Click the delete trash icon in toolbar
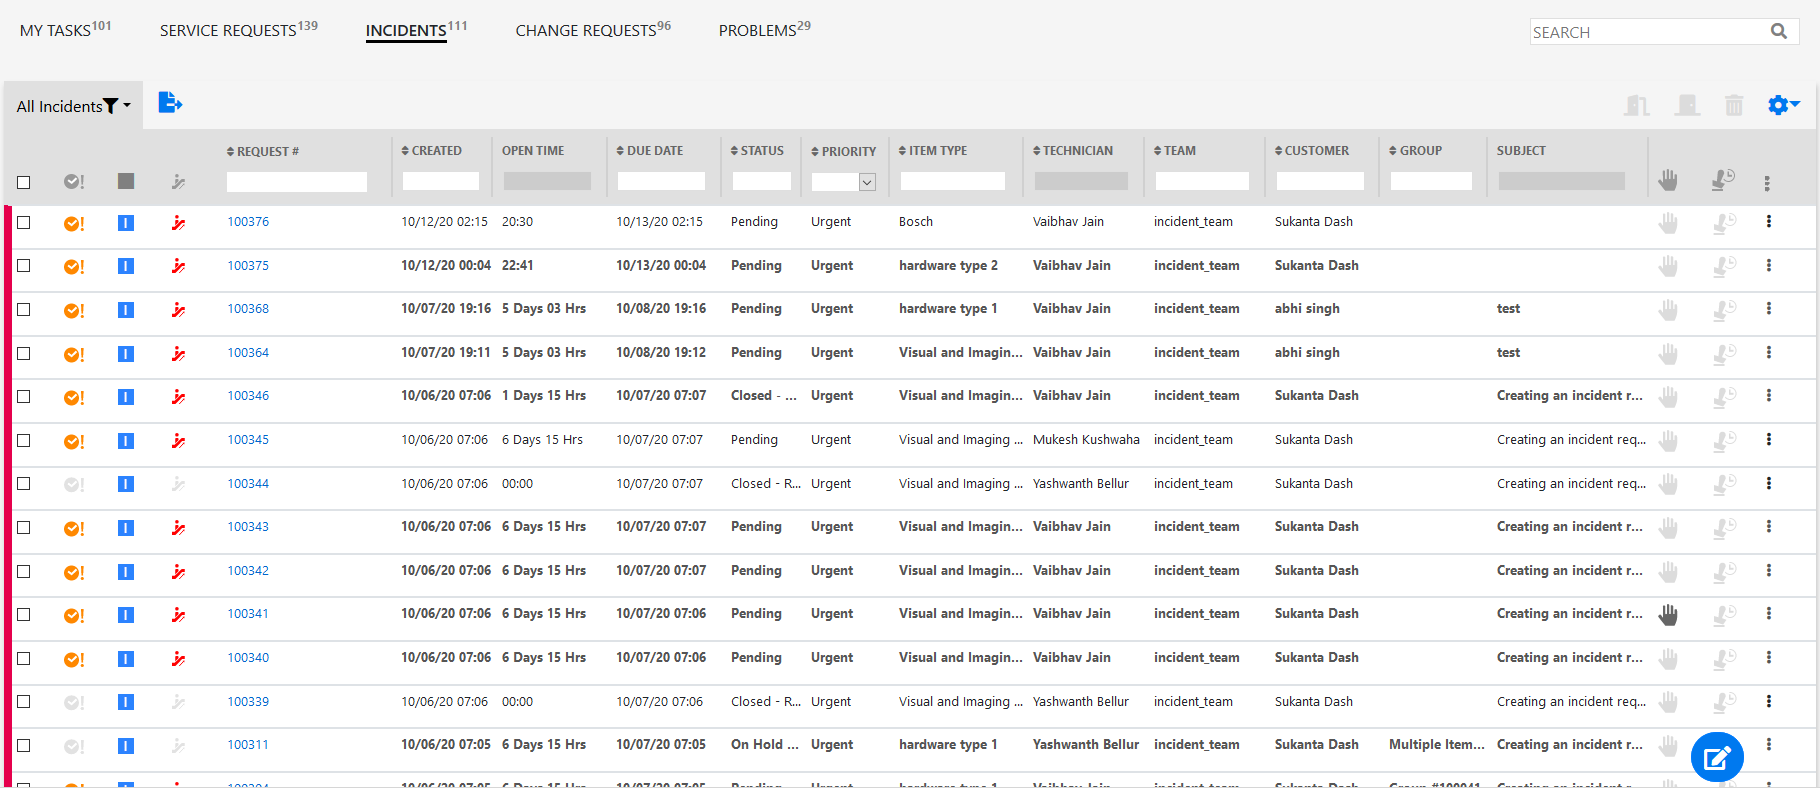The height and width of the screenshot is (788, 1820). tap(1734, 105)
